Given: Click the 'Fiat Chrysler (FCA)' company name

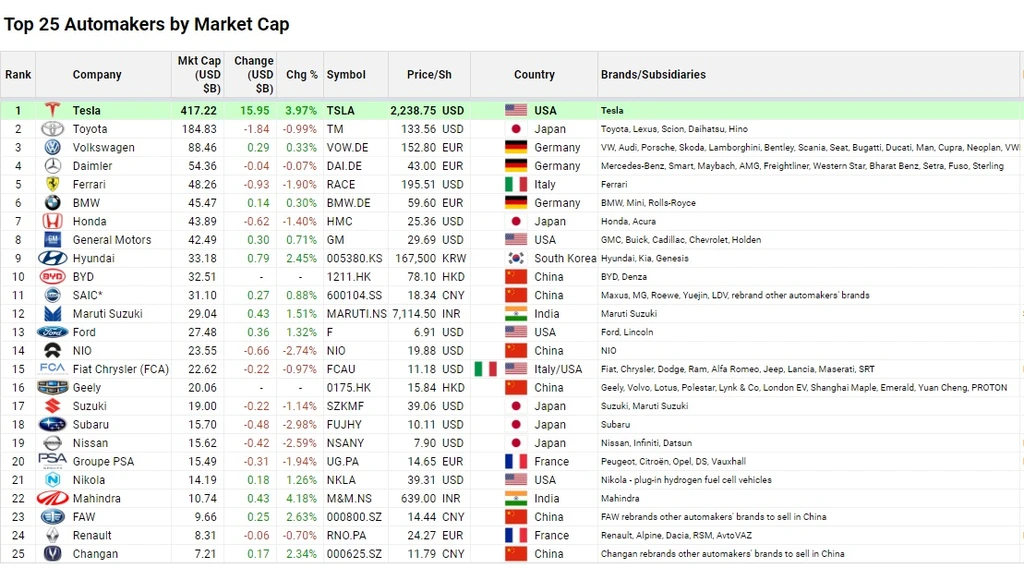Looking at the screenshot, I should pyautogui.click(x=121, y=369).
